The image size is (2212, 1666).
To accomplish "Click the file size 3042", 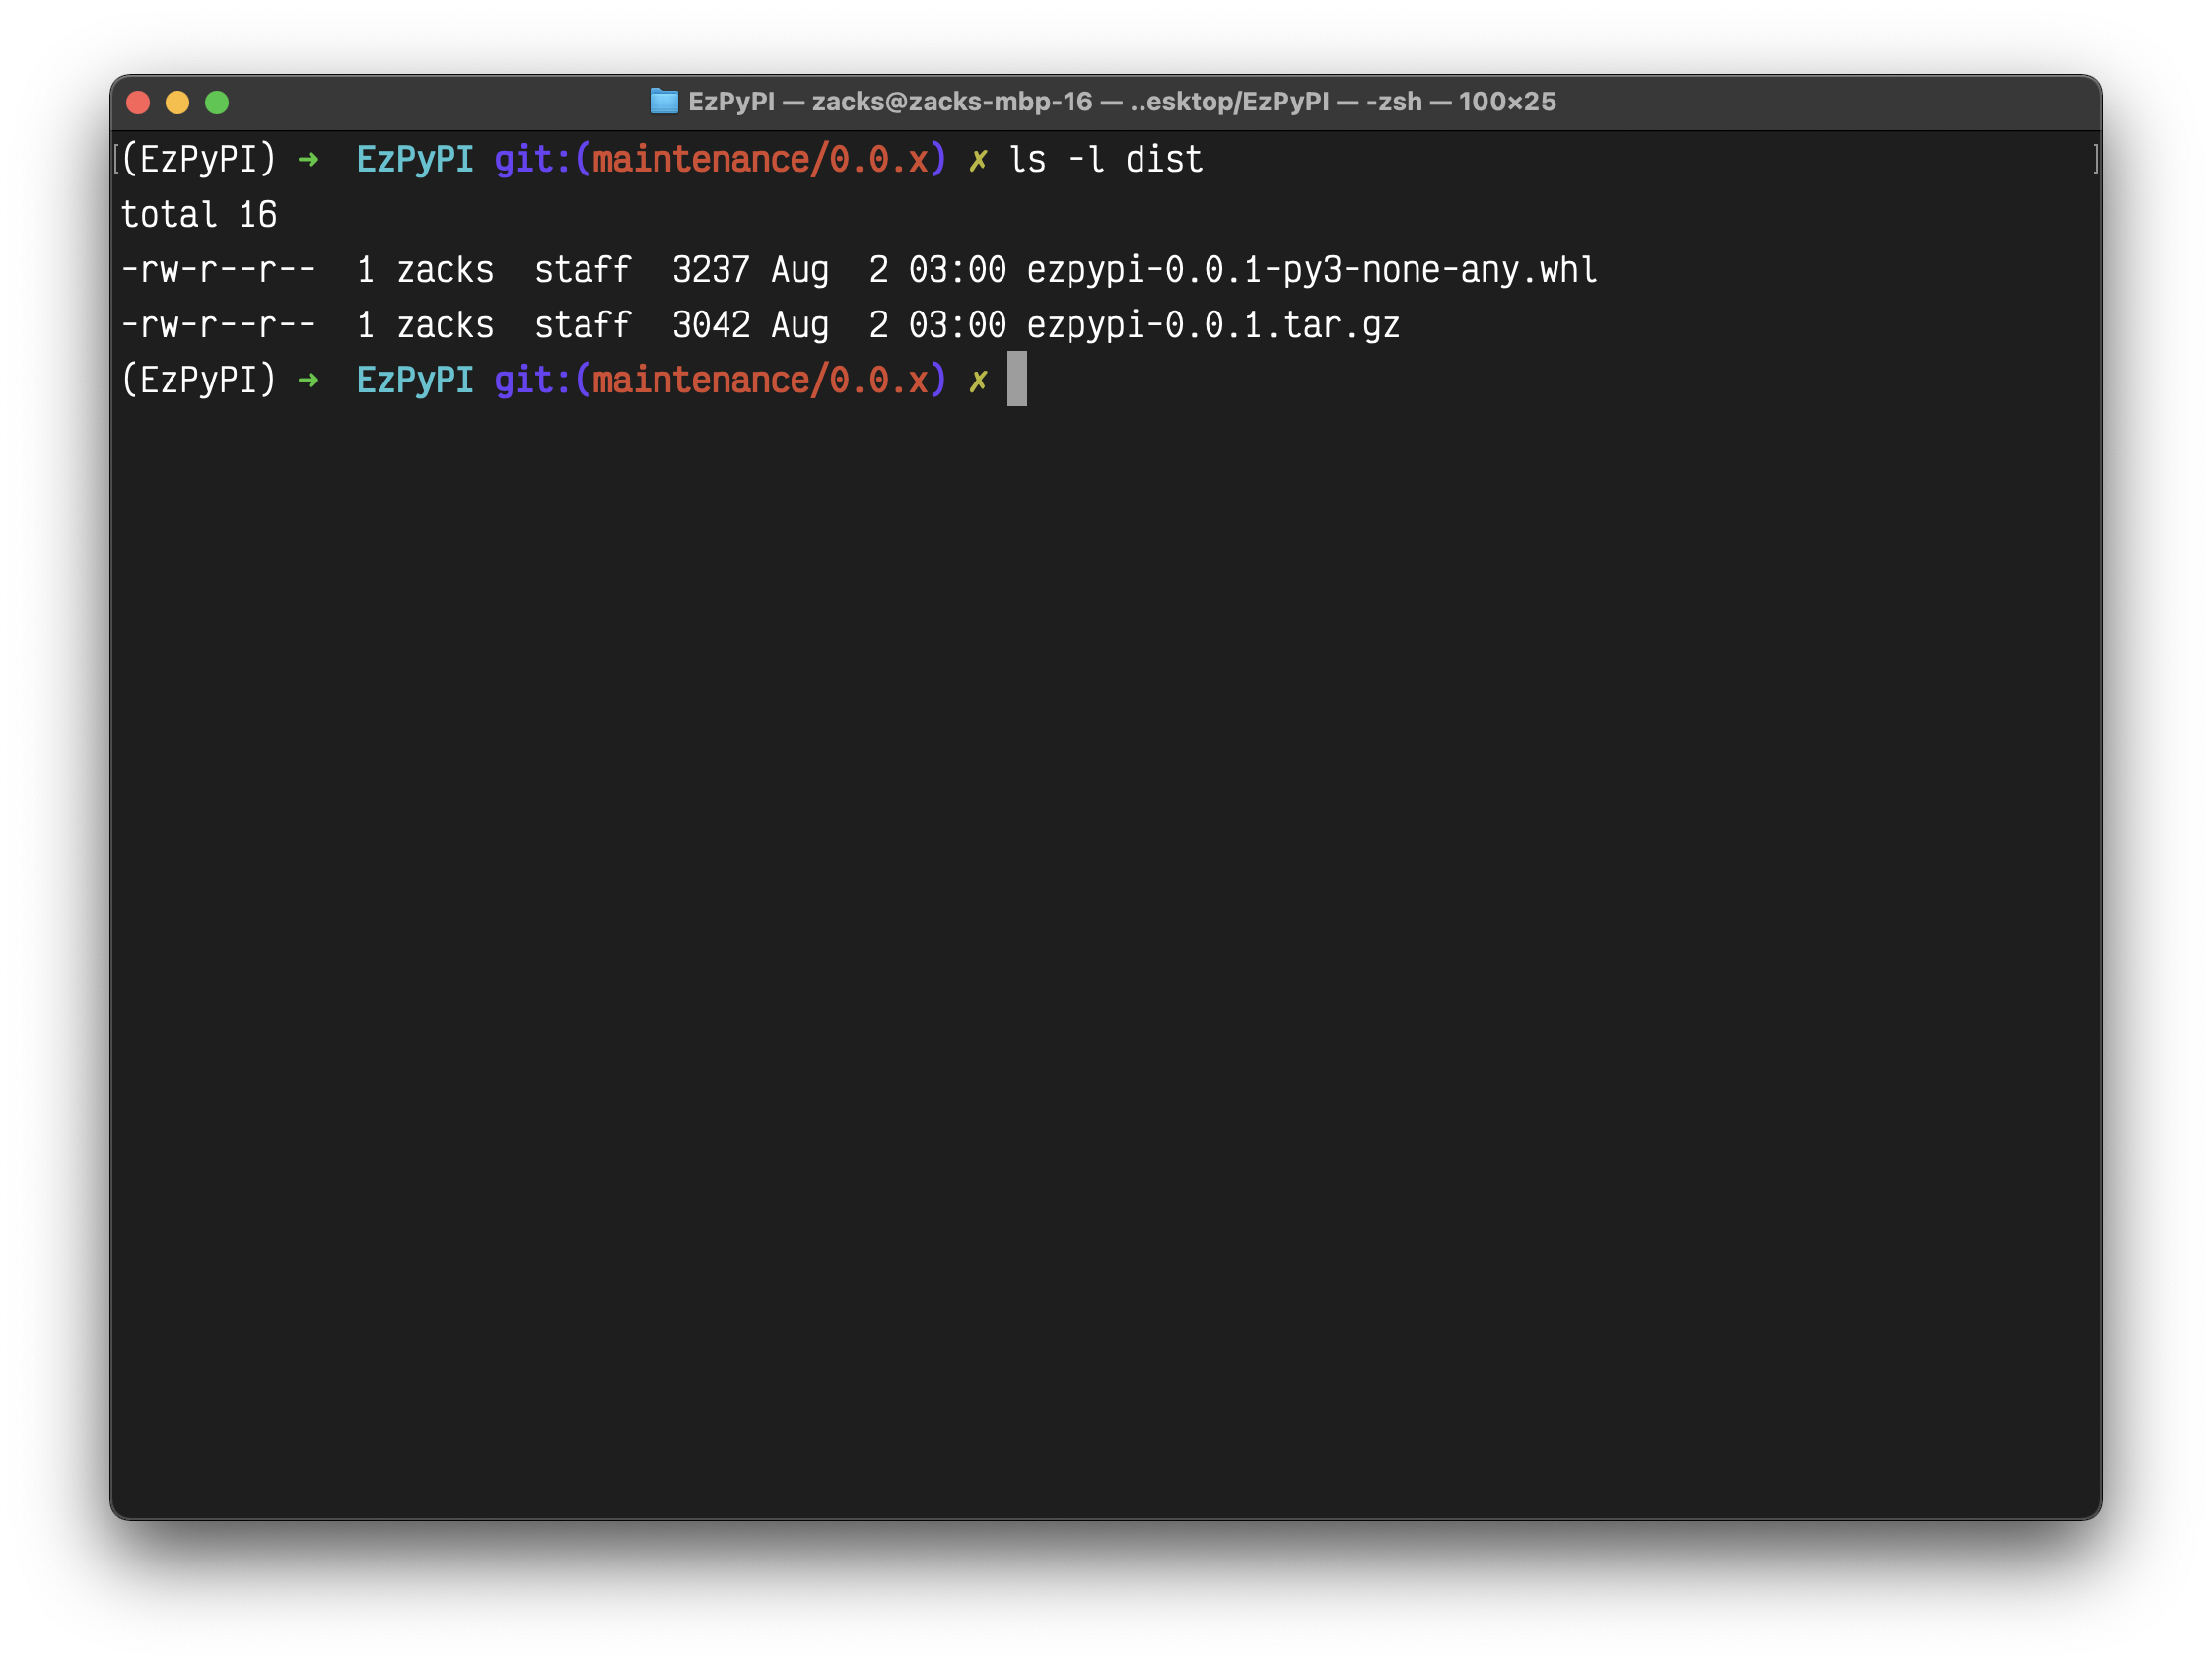I will tap(710, 325).
